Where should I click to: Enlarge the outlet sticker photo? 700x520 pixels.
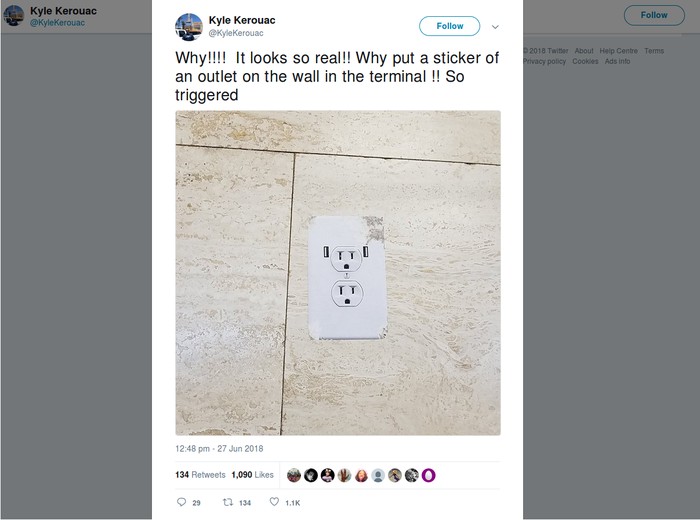(x=338, y=273)
